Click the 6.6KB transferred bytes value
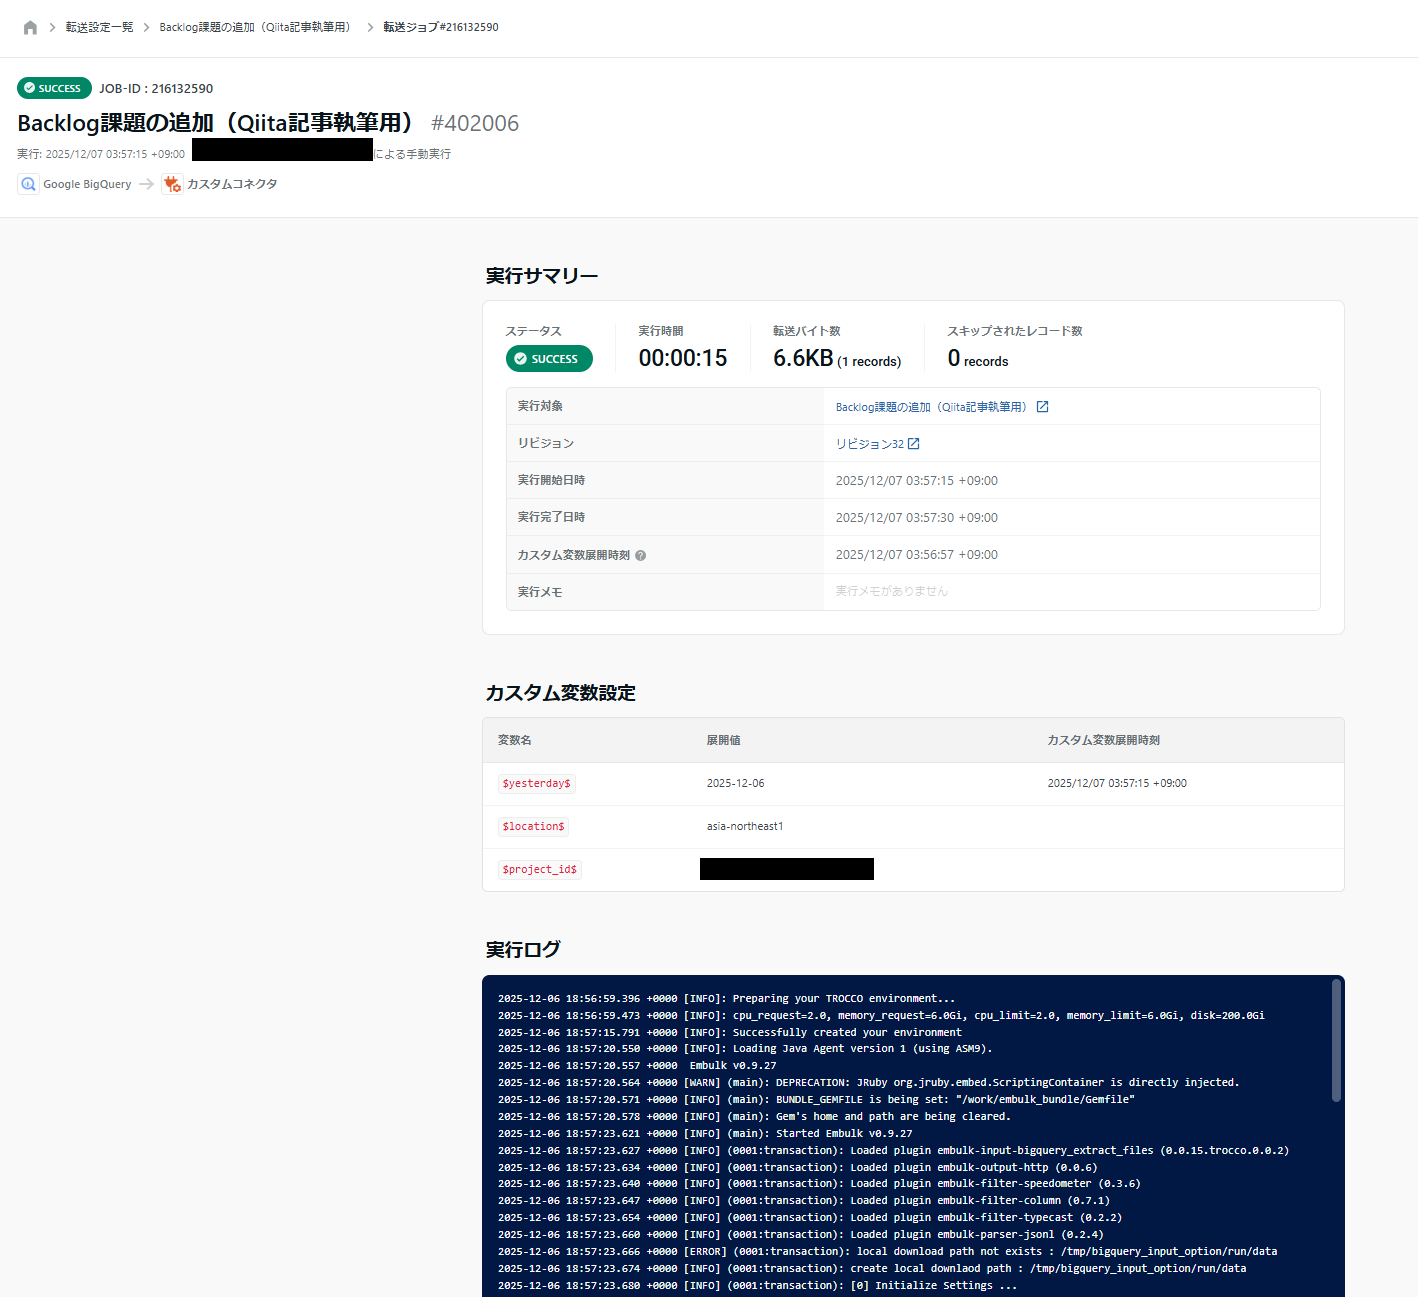The image size is (1418, 1297). tap(803, 358)
